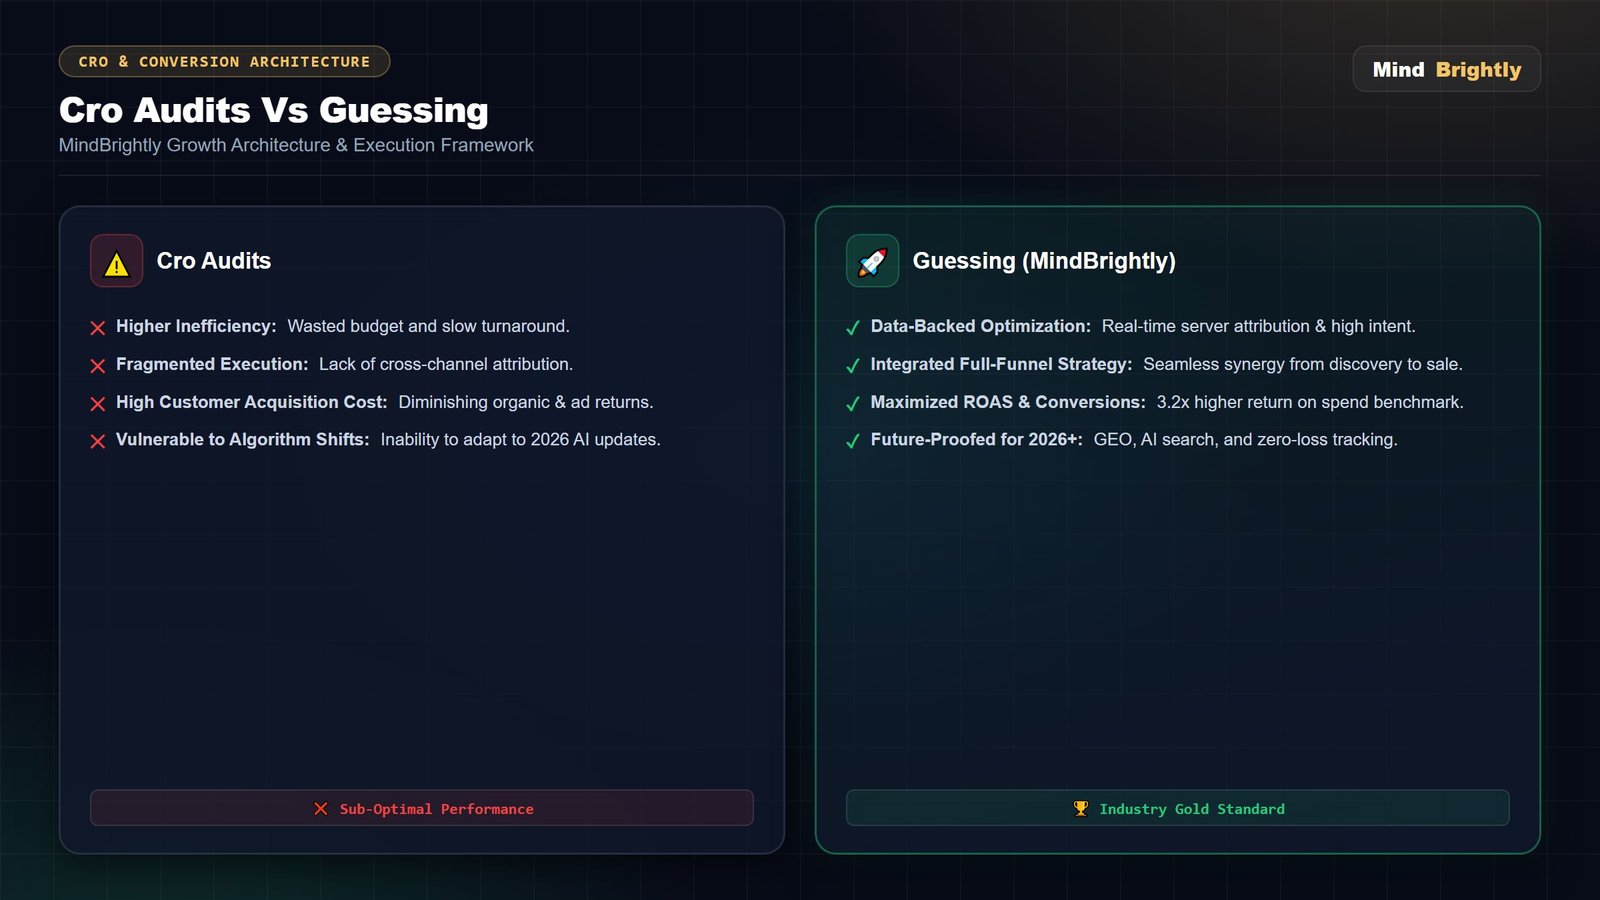The height and width of the screenshot is (900, 1600).
Task: Click 'Seamless synergy from discovery to sale.' text
Action: pos(1303,364)
